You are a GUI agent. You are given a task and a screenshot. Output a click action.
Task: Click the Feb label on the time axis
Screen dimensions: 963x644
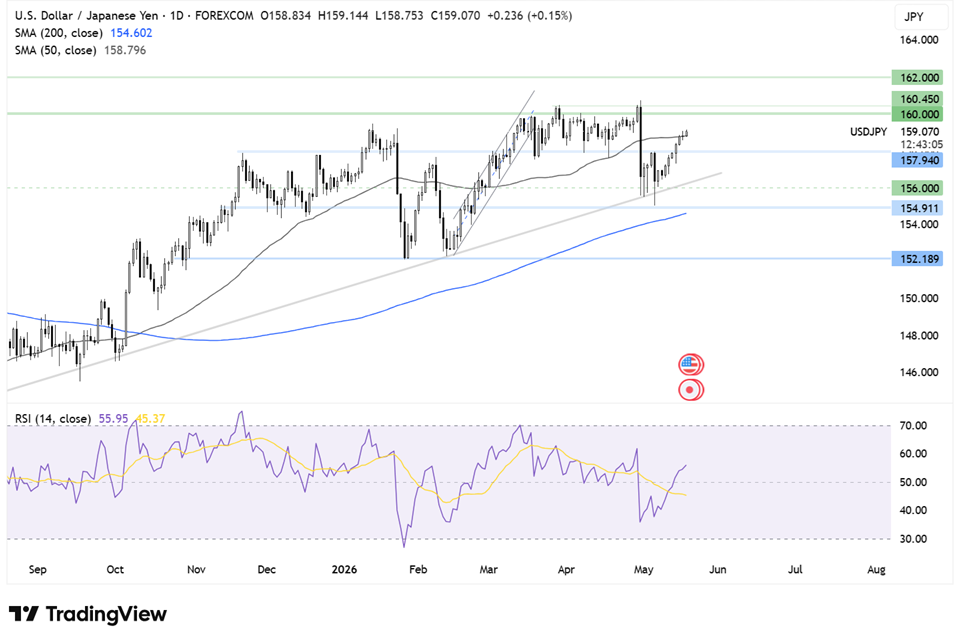point(418,570)
